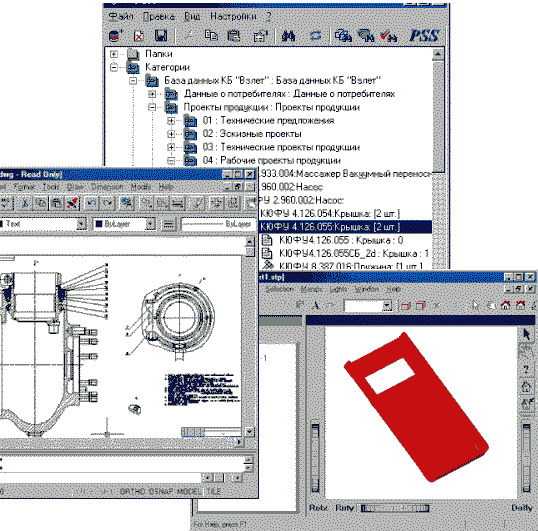This screenshot has height=531, width=538.
Task: Click the copy icon in PSS toolbar
Action: point(211,36)
